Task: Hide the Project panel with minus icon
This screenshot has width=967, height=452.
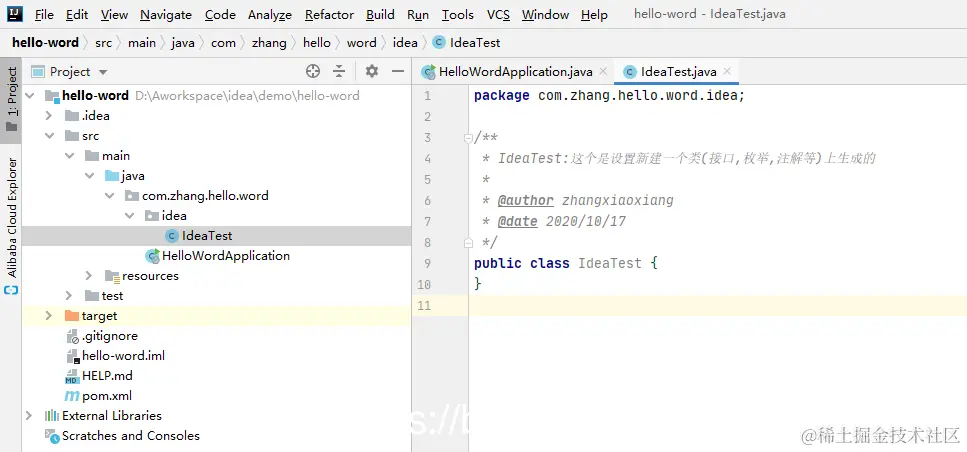Action: coord(398,72)
